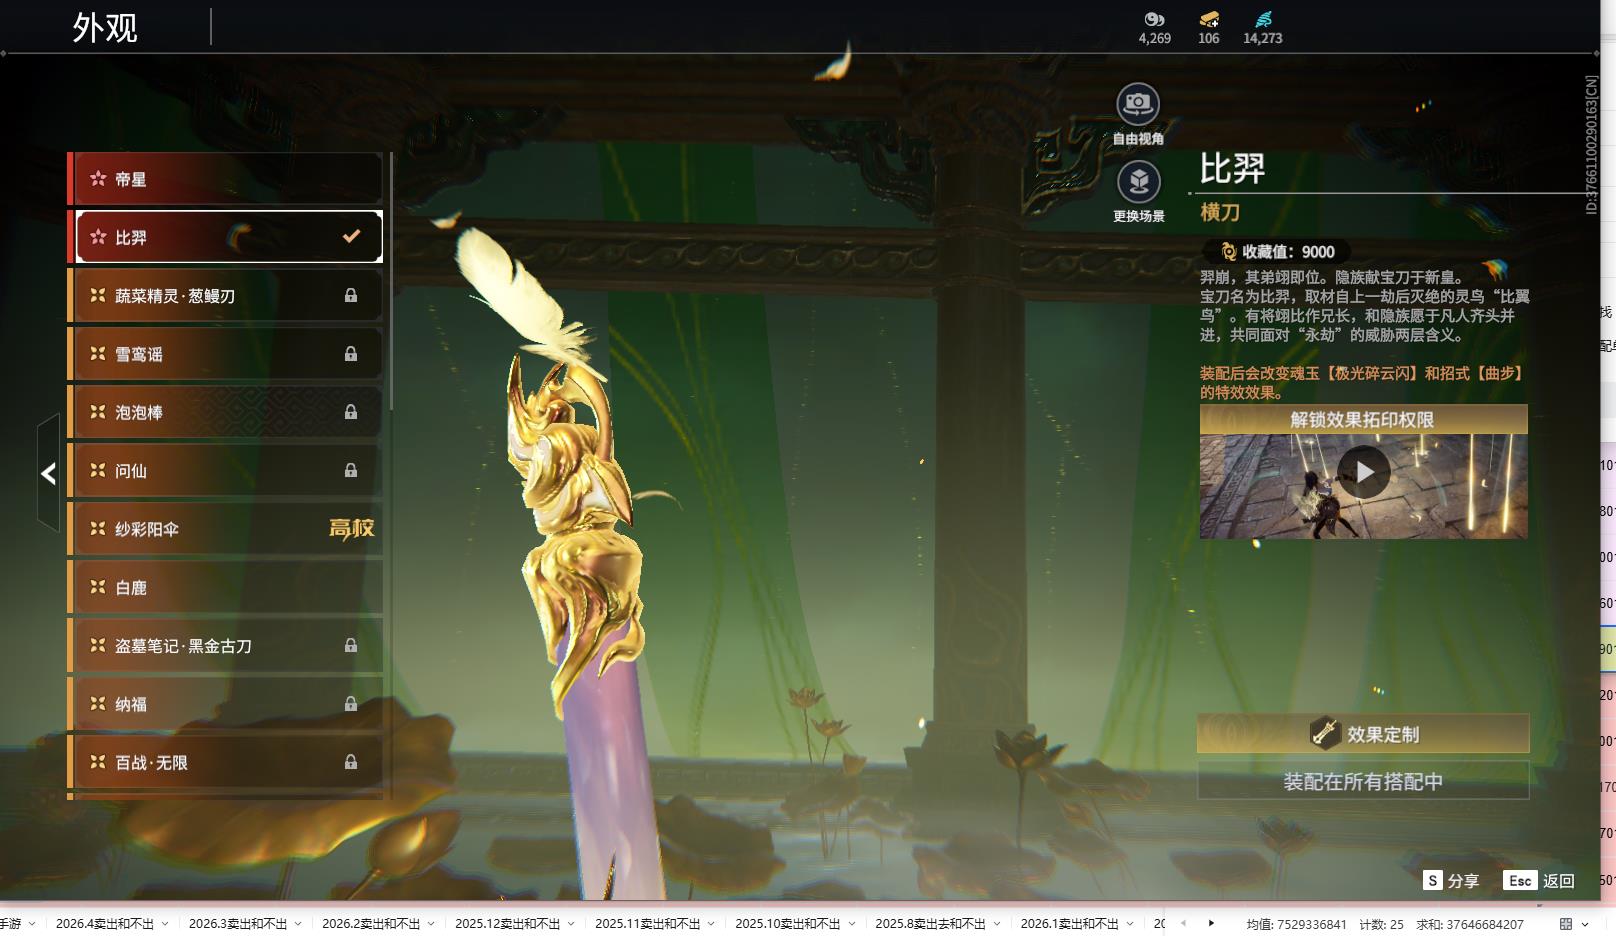Play the skin effect preview video
The image size is (1616, 939).
point(1363,472)
